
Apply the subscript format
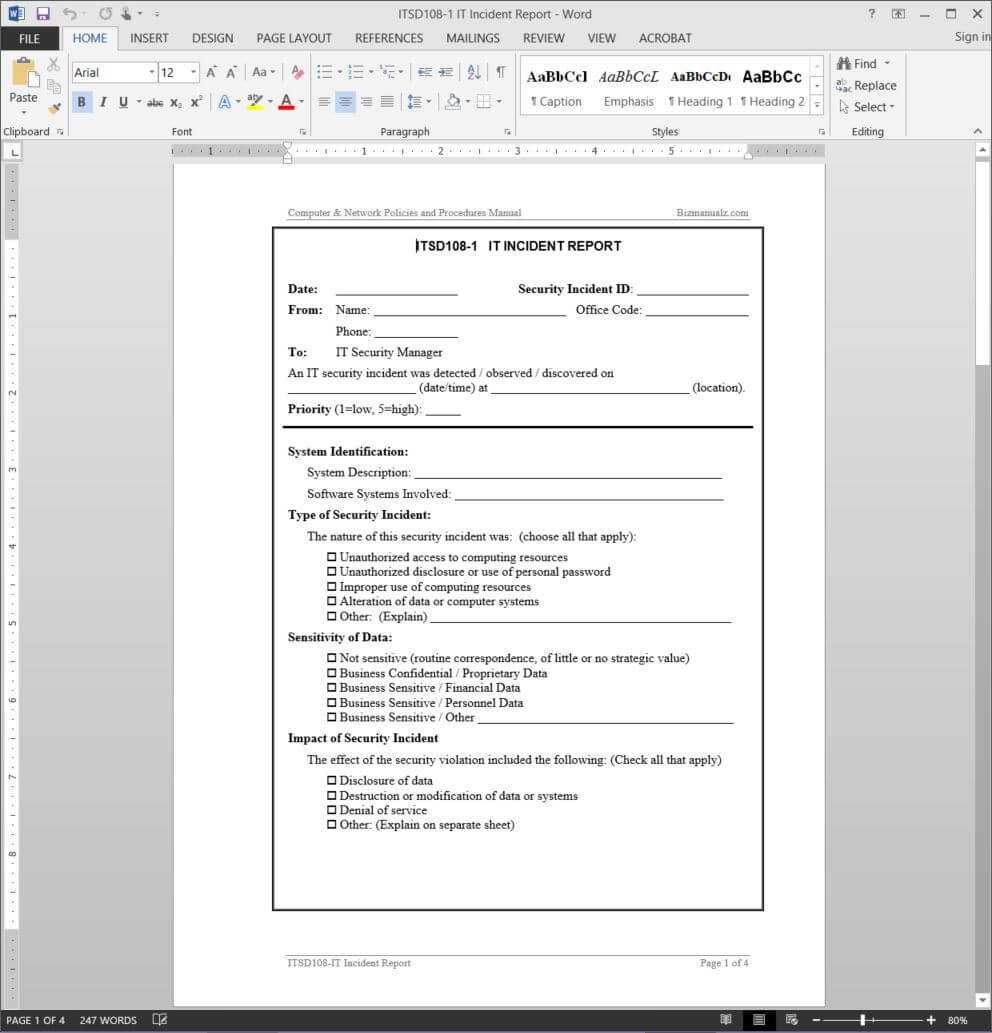click(176, 102)
